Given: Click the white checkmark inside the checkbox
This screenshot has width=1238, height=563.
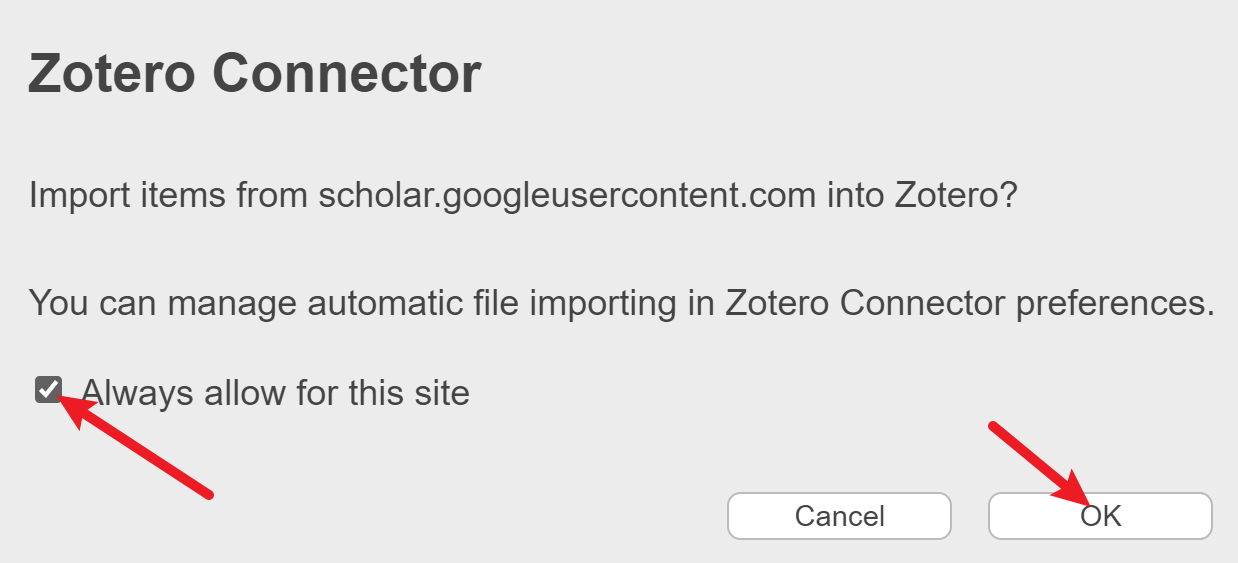Looking at the screenshot, I should [48, 389].
